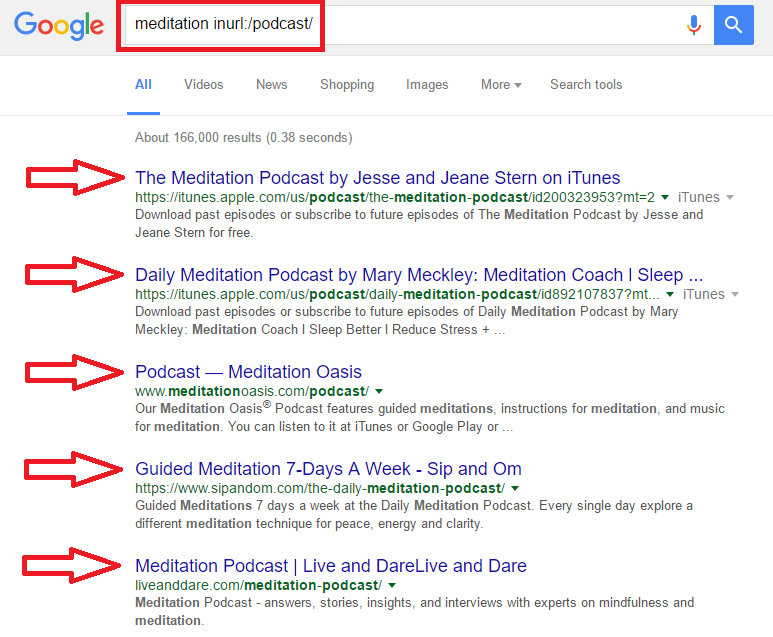Expand green arrow beside meditationoasis.com URL

(x=379, y=391)
